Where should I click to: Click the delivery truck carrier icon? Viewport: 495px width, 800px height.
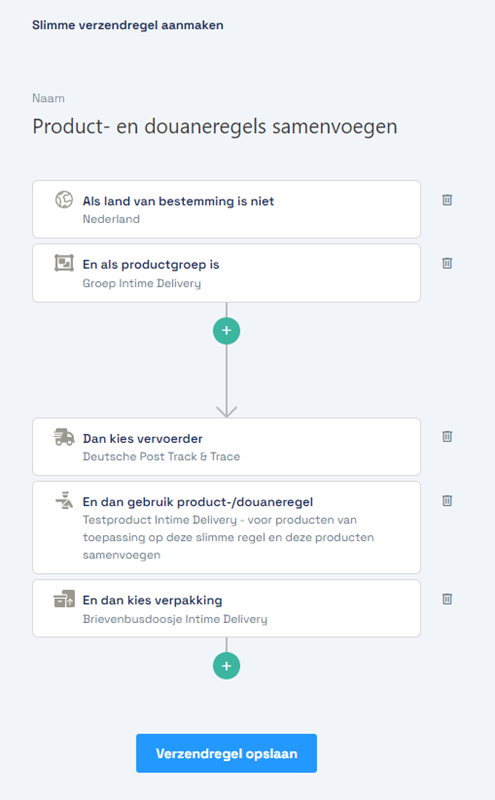point(64,437)
